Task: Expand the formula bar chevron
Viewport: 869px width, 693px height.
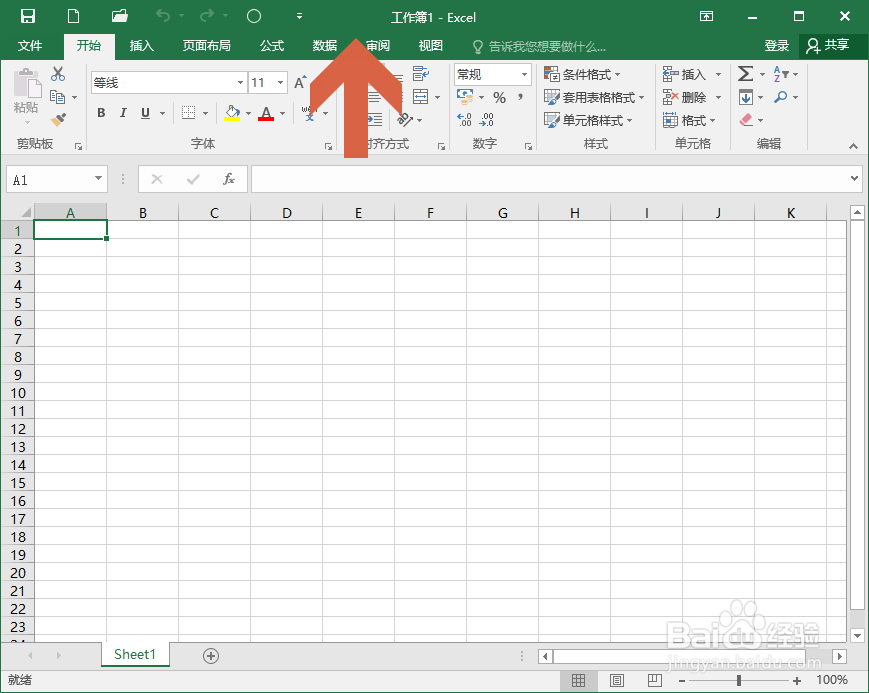Action: coord(854,179)
